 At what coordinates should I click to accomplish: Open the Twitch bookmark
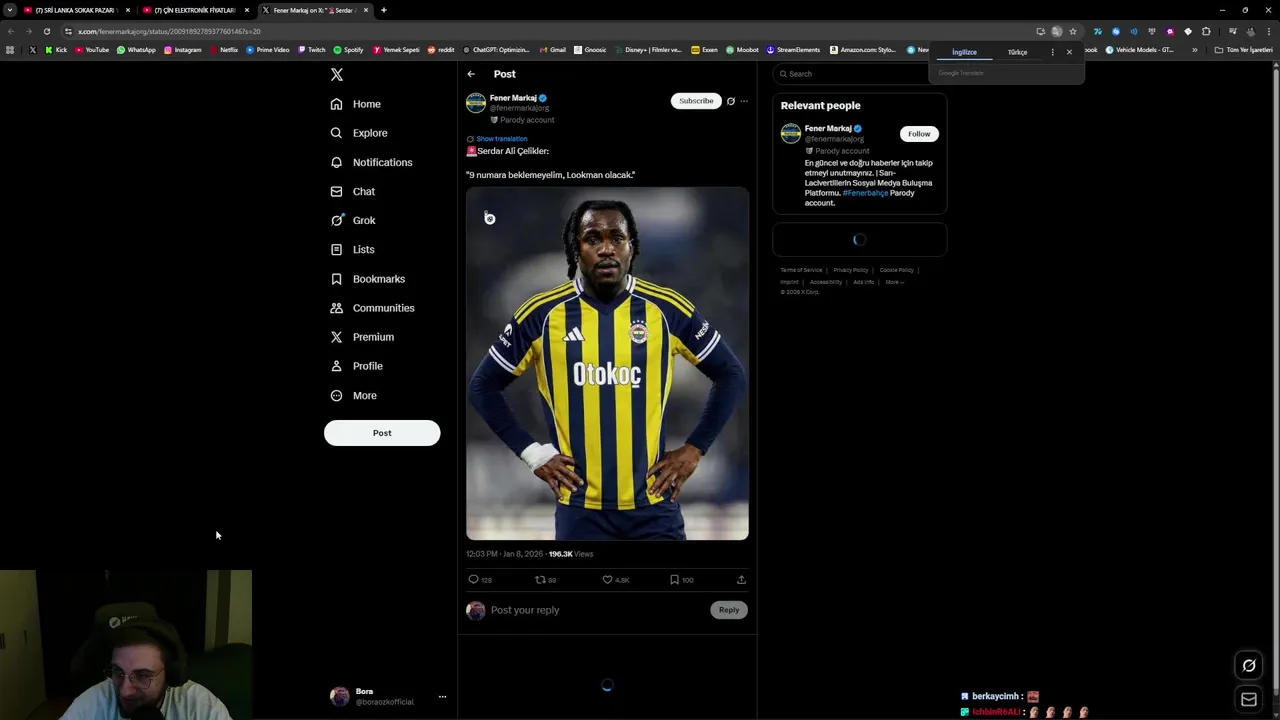coord(311,50)
